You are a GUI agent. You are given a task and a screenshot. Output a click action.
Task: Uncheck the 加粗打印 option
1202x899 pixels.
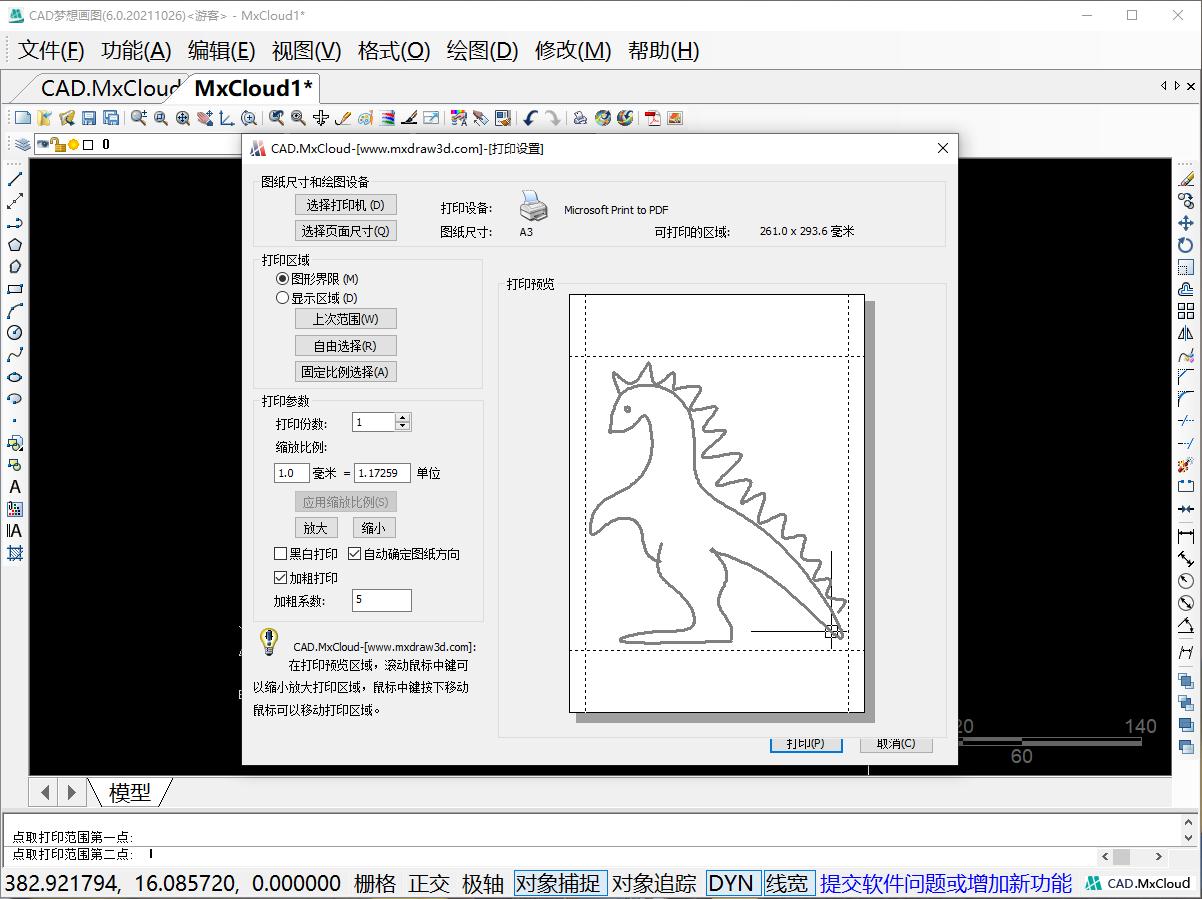[x=281, y=577]
